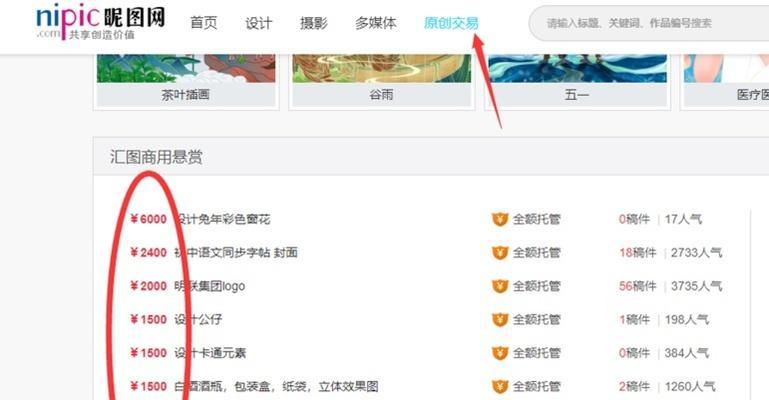Viewport: 769px width, 400px height.
Task: Open the 谷雨 illustration thumbnail
Action: (x=382, y=81)
